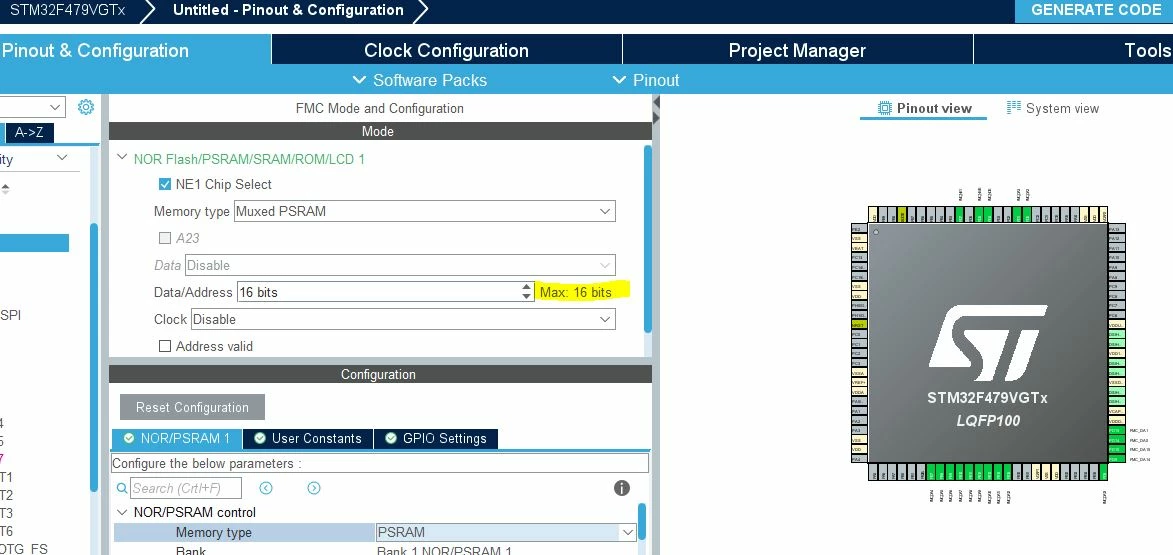
Task: Switch to the A->Z sorted list tab
Action: (29, 132)
